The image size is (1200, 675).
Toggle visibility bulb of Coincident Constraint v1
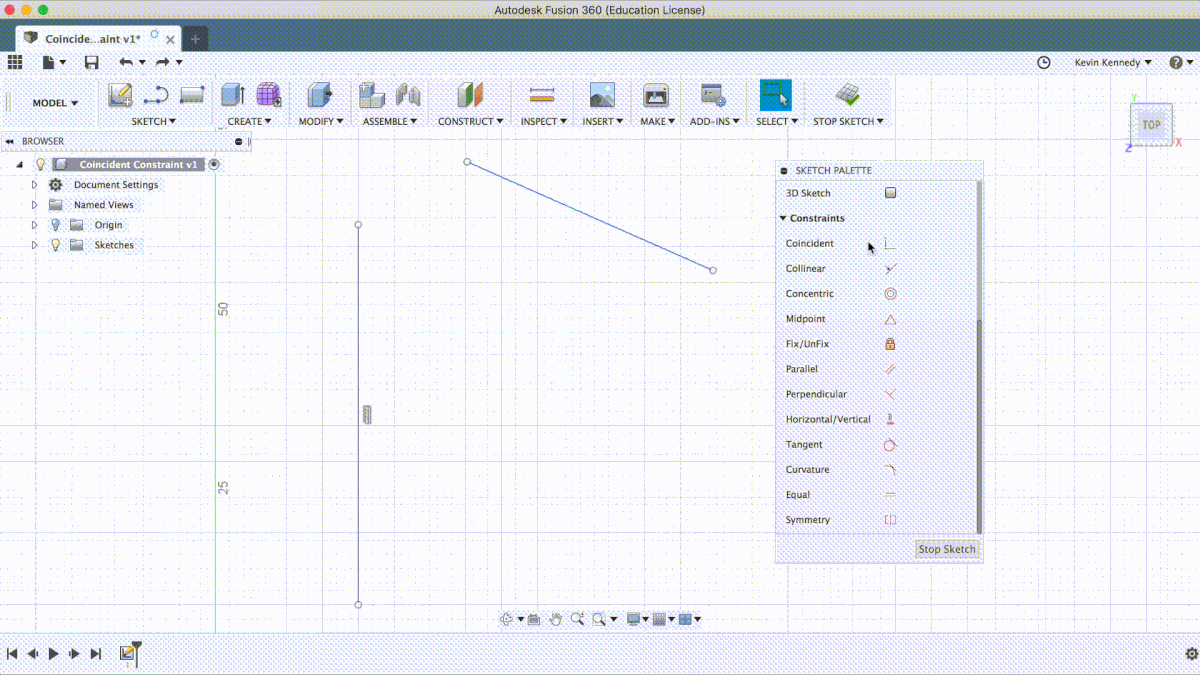coord(41,165)
